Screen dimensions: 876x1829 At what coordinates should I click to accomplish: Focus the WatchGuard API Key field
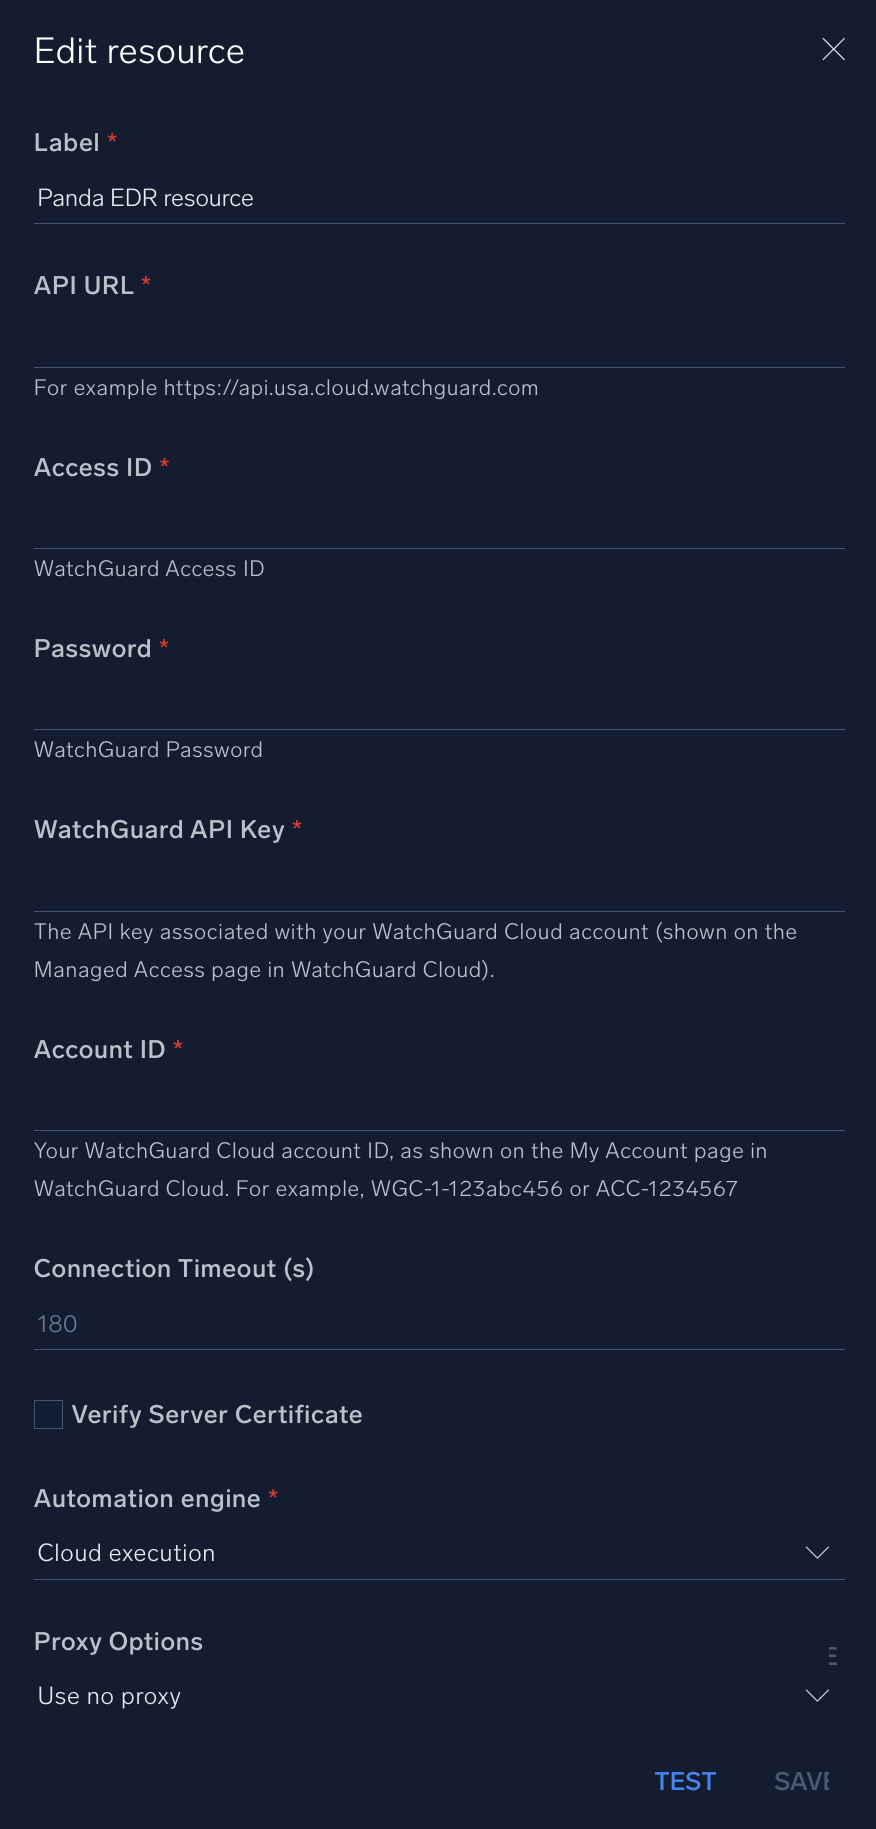(x=438, y=886)
